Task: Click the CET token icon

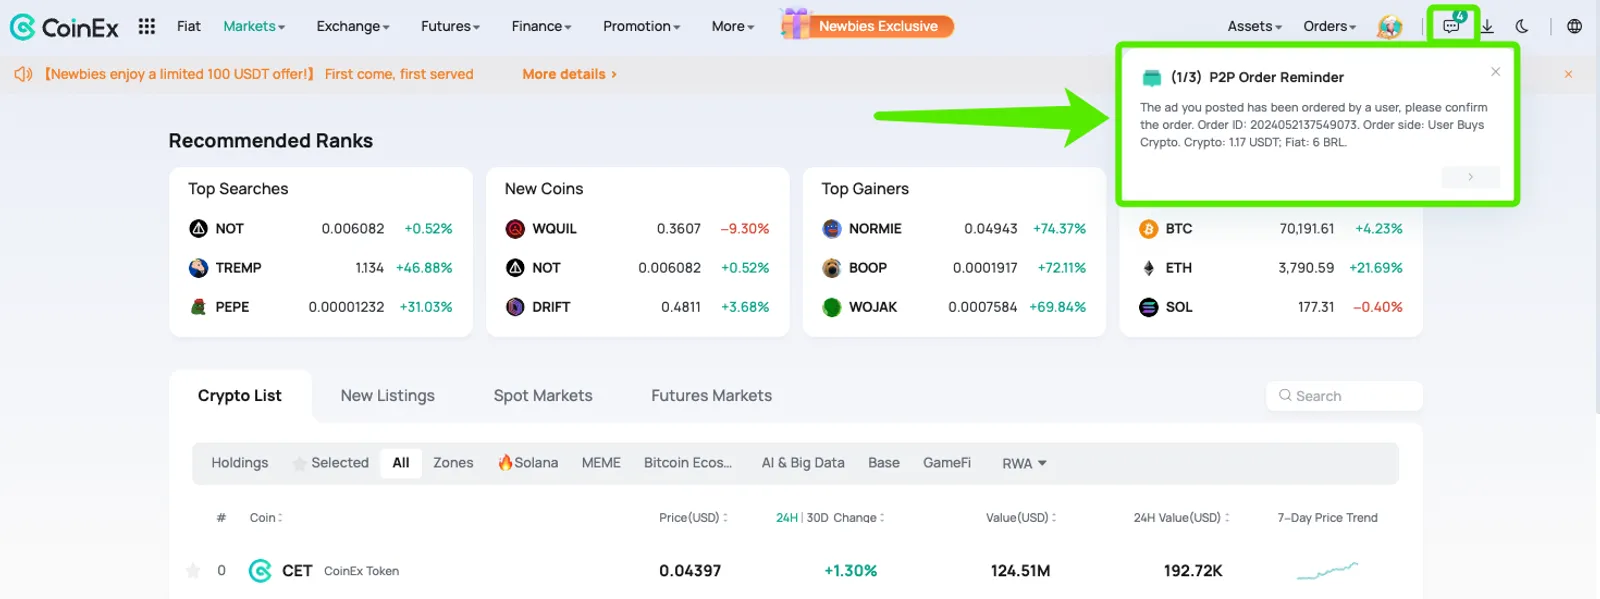Action: [x=260, y=571]
